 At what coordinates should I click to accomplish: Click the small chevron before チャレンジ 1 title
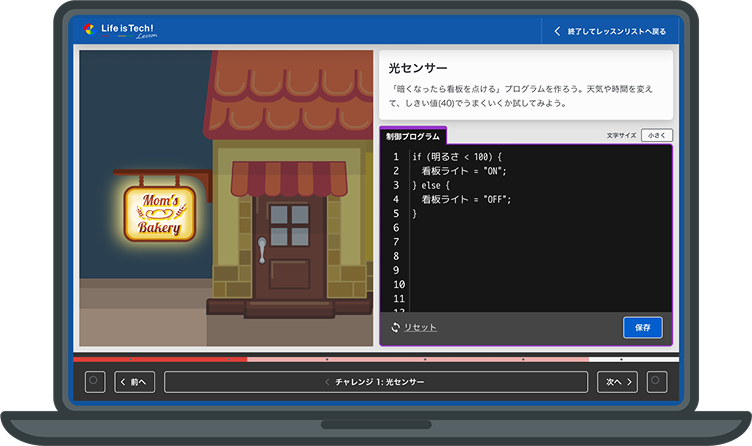326,382
